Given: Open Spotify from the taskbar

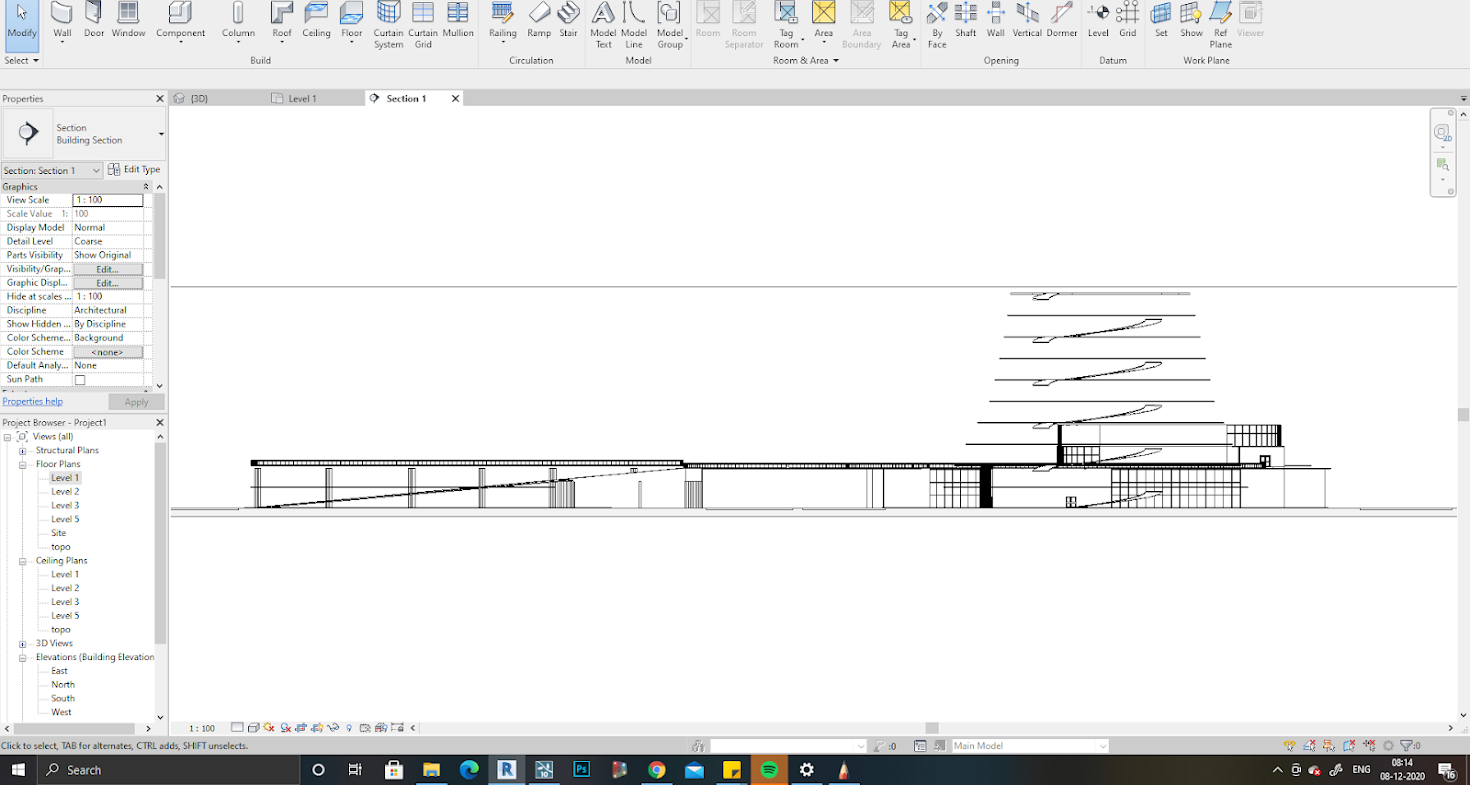Looking at the screenshot, I should [769, 770].
